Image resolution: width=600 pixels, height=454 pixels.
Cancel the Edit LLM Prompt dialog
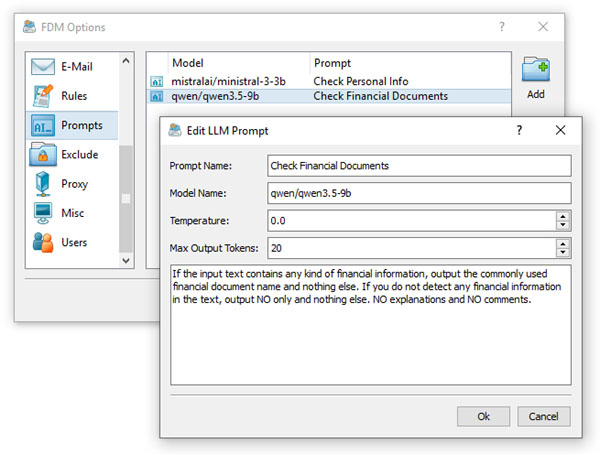click(544, 416)
